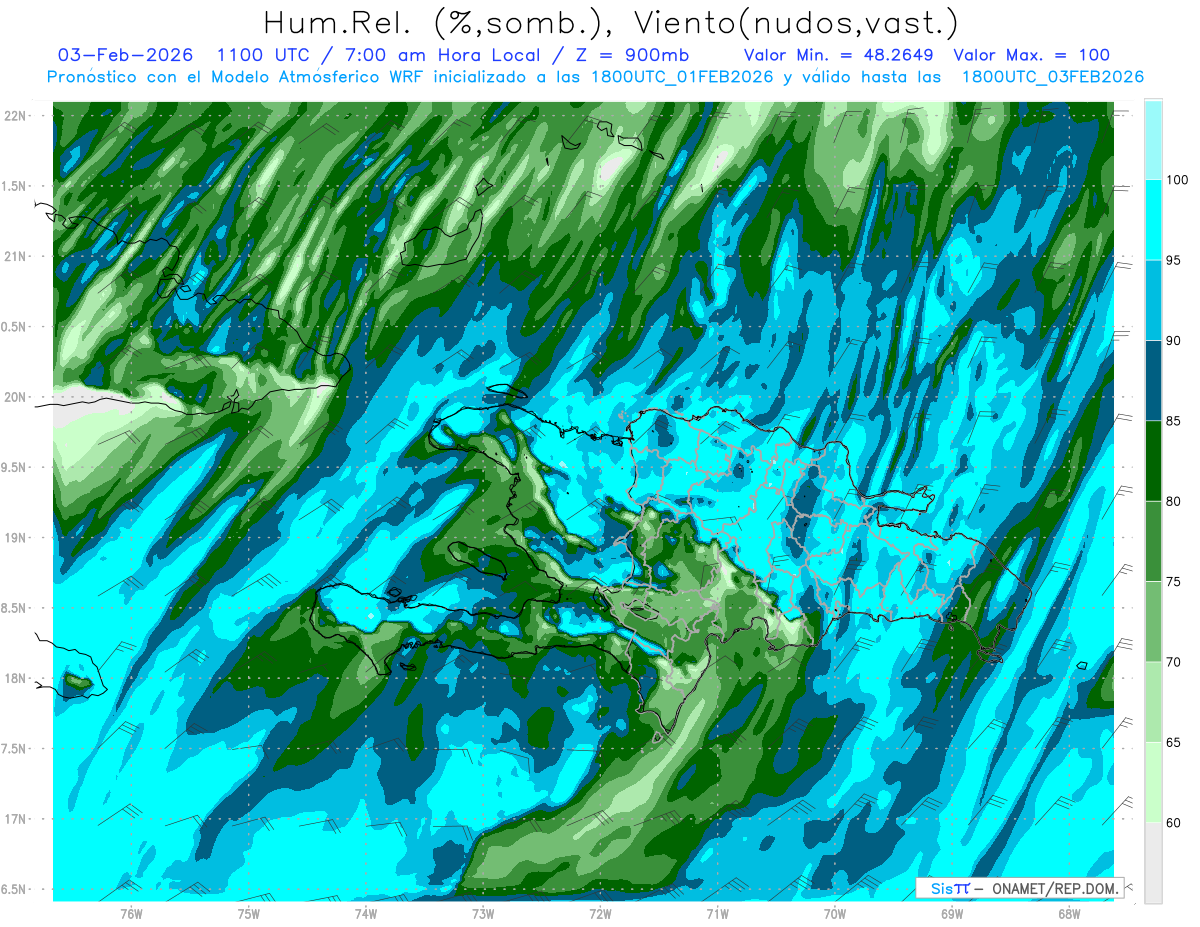Click the "Valor Min. = 48.2649" text
The image size is (1200, 927).
pyautogui.click(x=838, y=55)
